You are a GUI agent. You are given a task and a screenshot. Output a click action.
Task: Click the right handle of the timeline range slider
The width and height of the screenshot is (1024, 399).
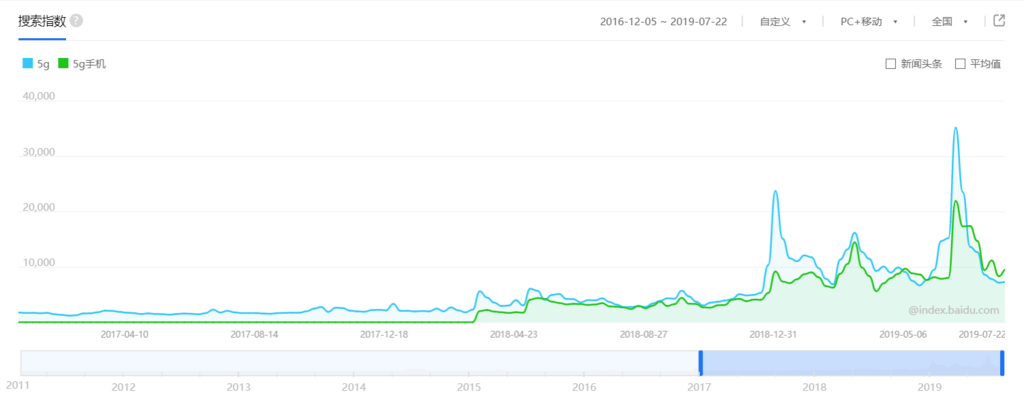pyautogui.click(x=1002, y=362)
